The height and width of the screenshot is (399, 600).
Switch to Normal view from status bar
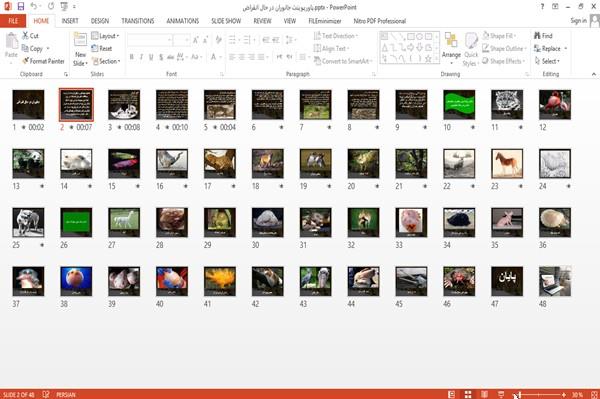452,394
